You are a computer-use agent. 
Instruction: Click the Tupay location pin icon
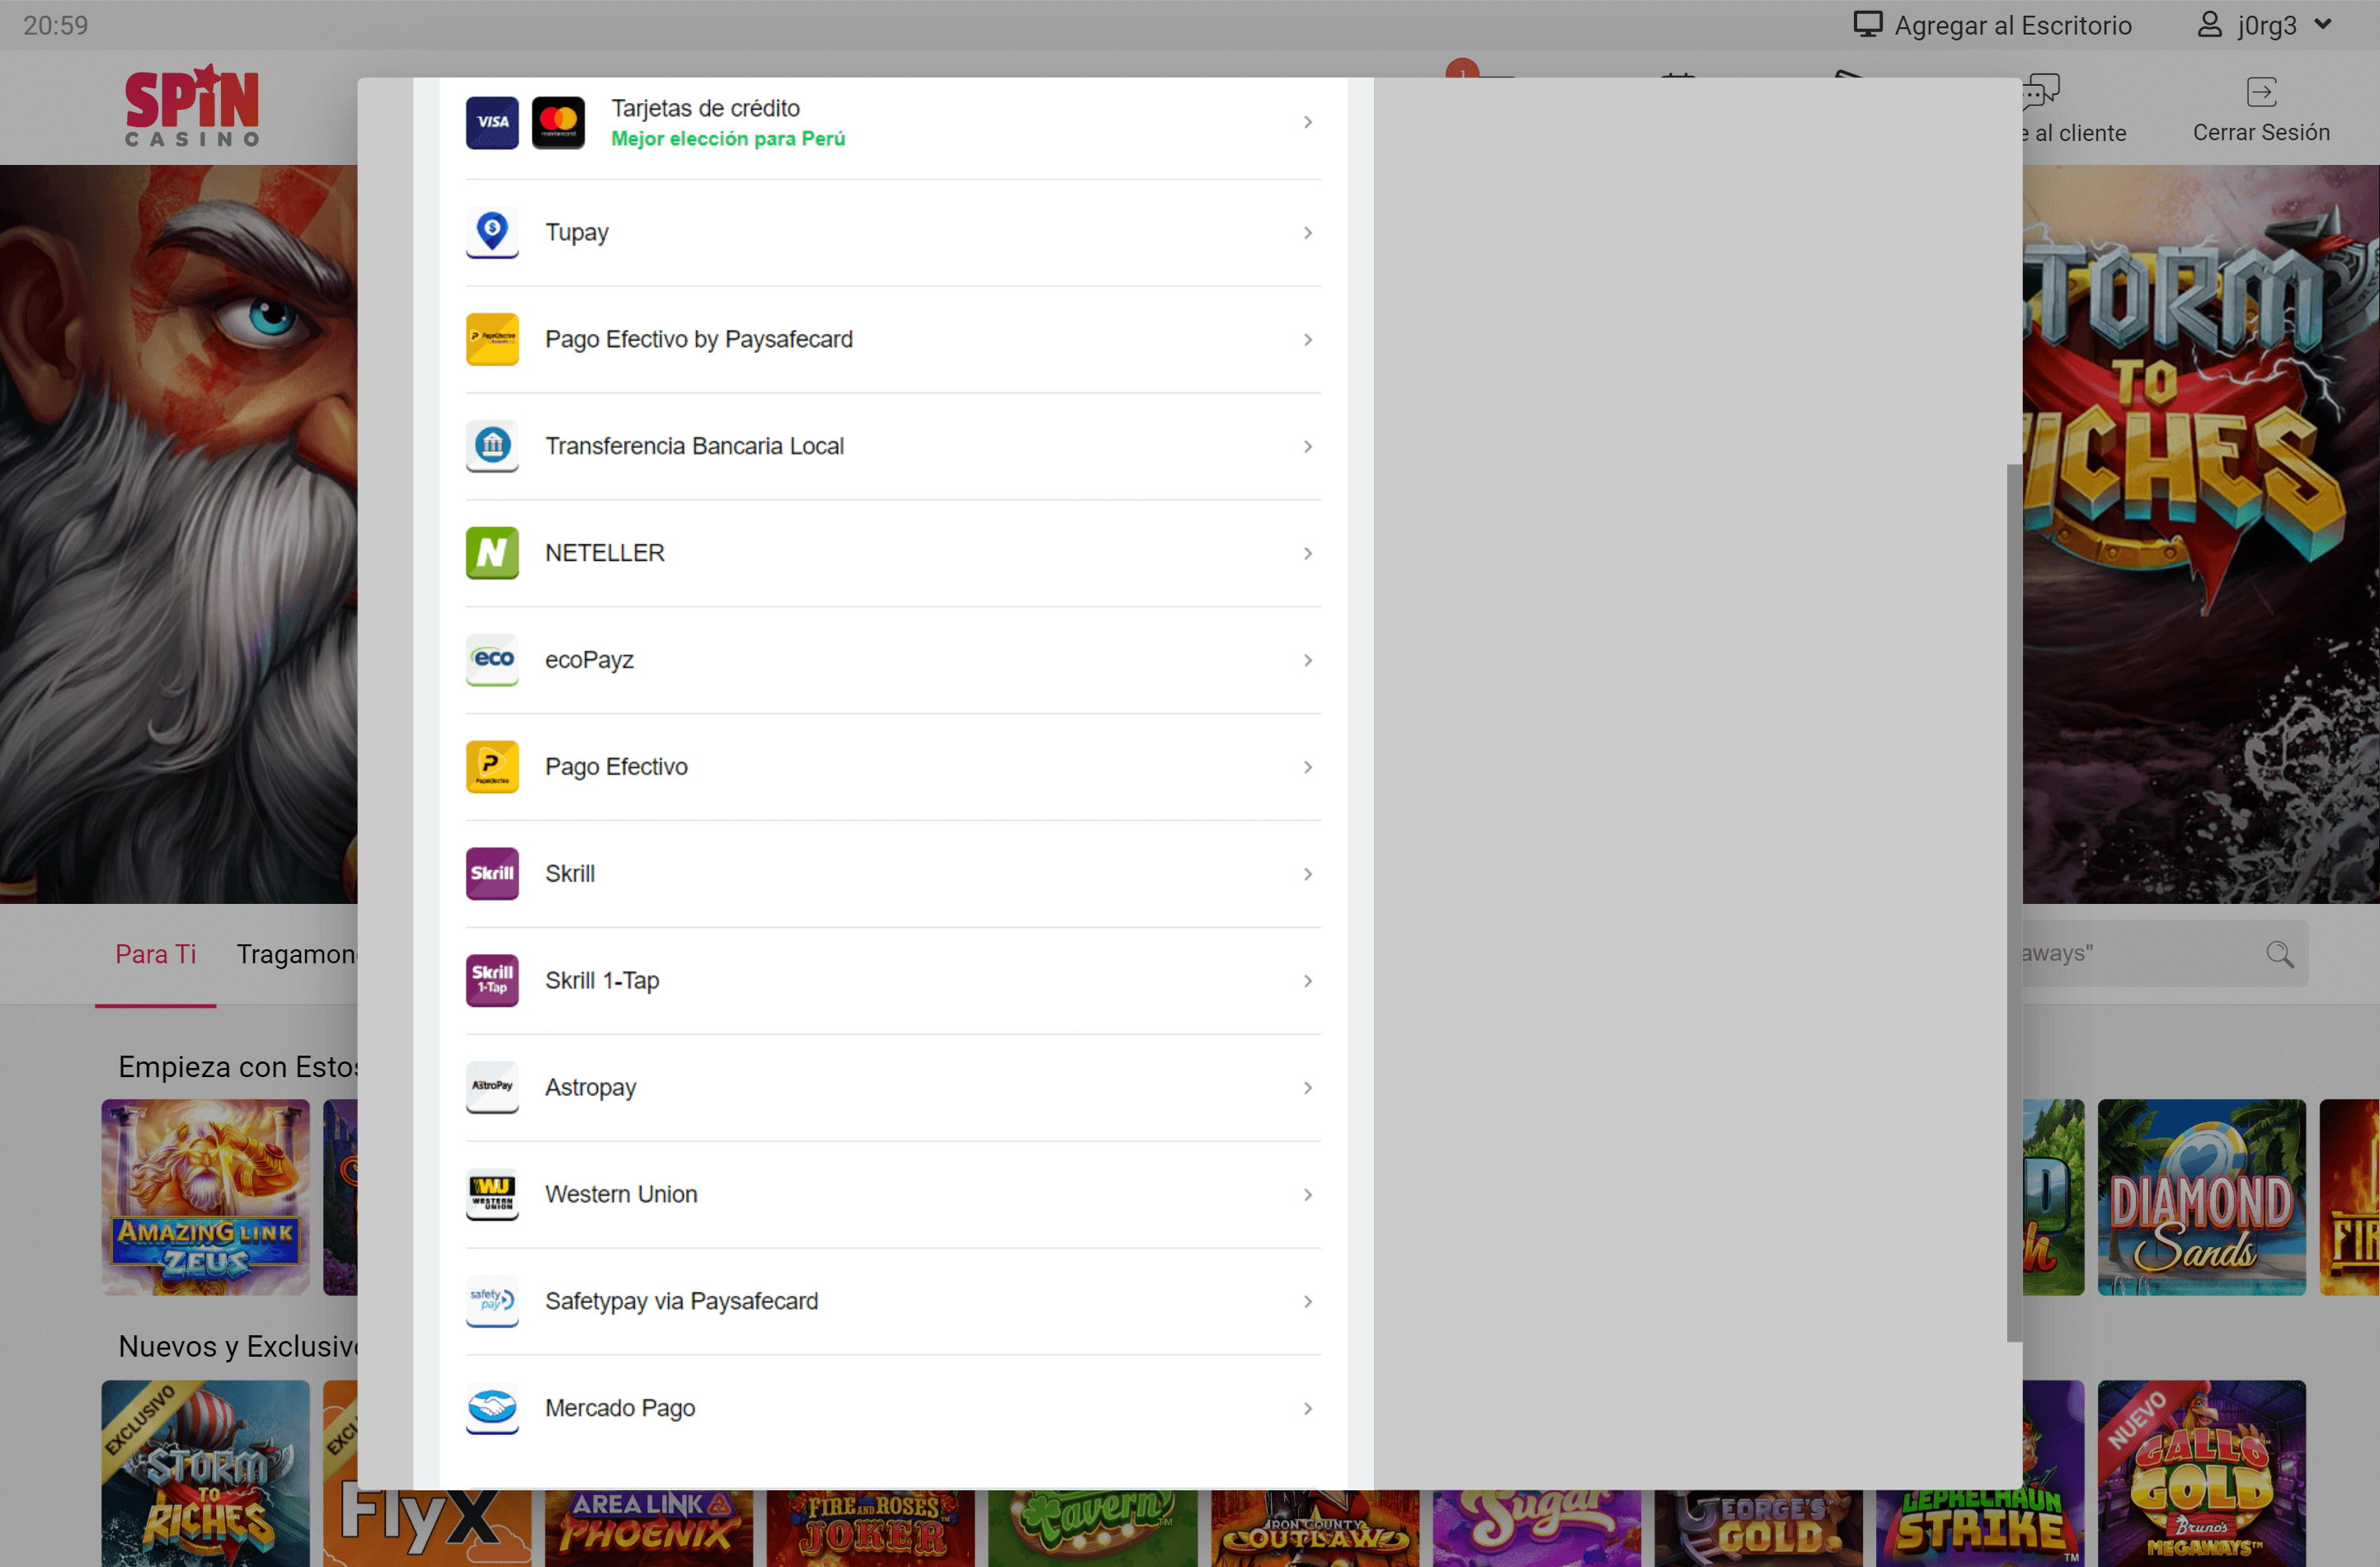492,232
